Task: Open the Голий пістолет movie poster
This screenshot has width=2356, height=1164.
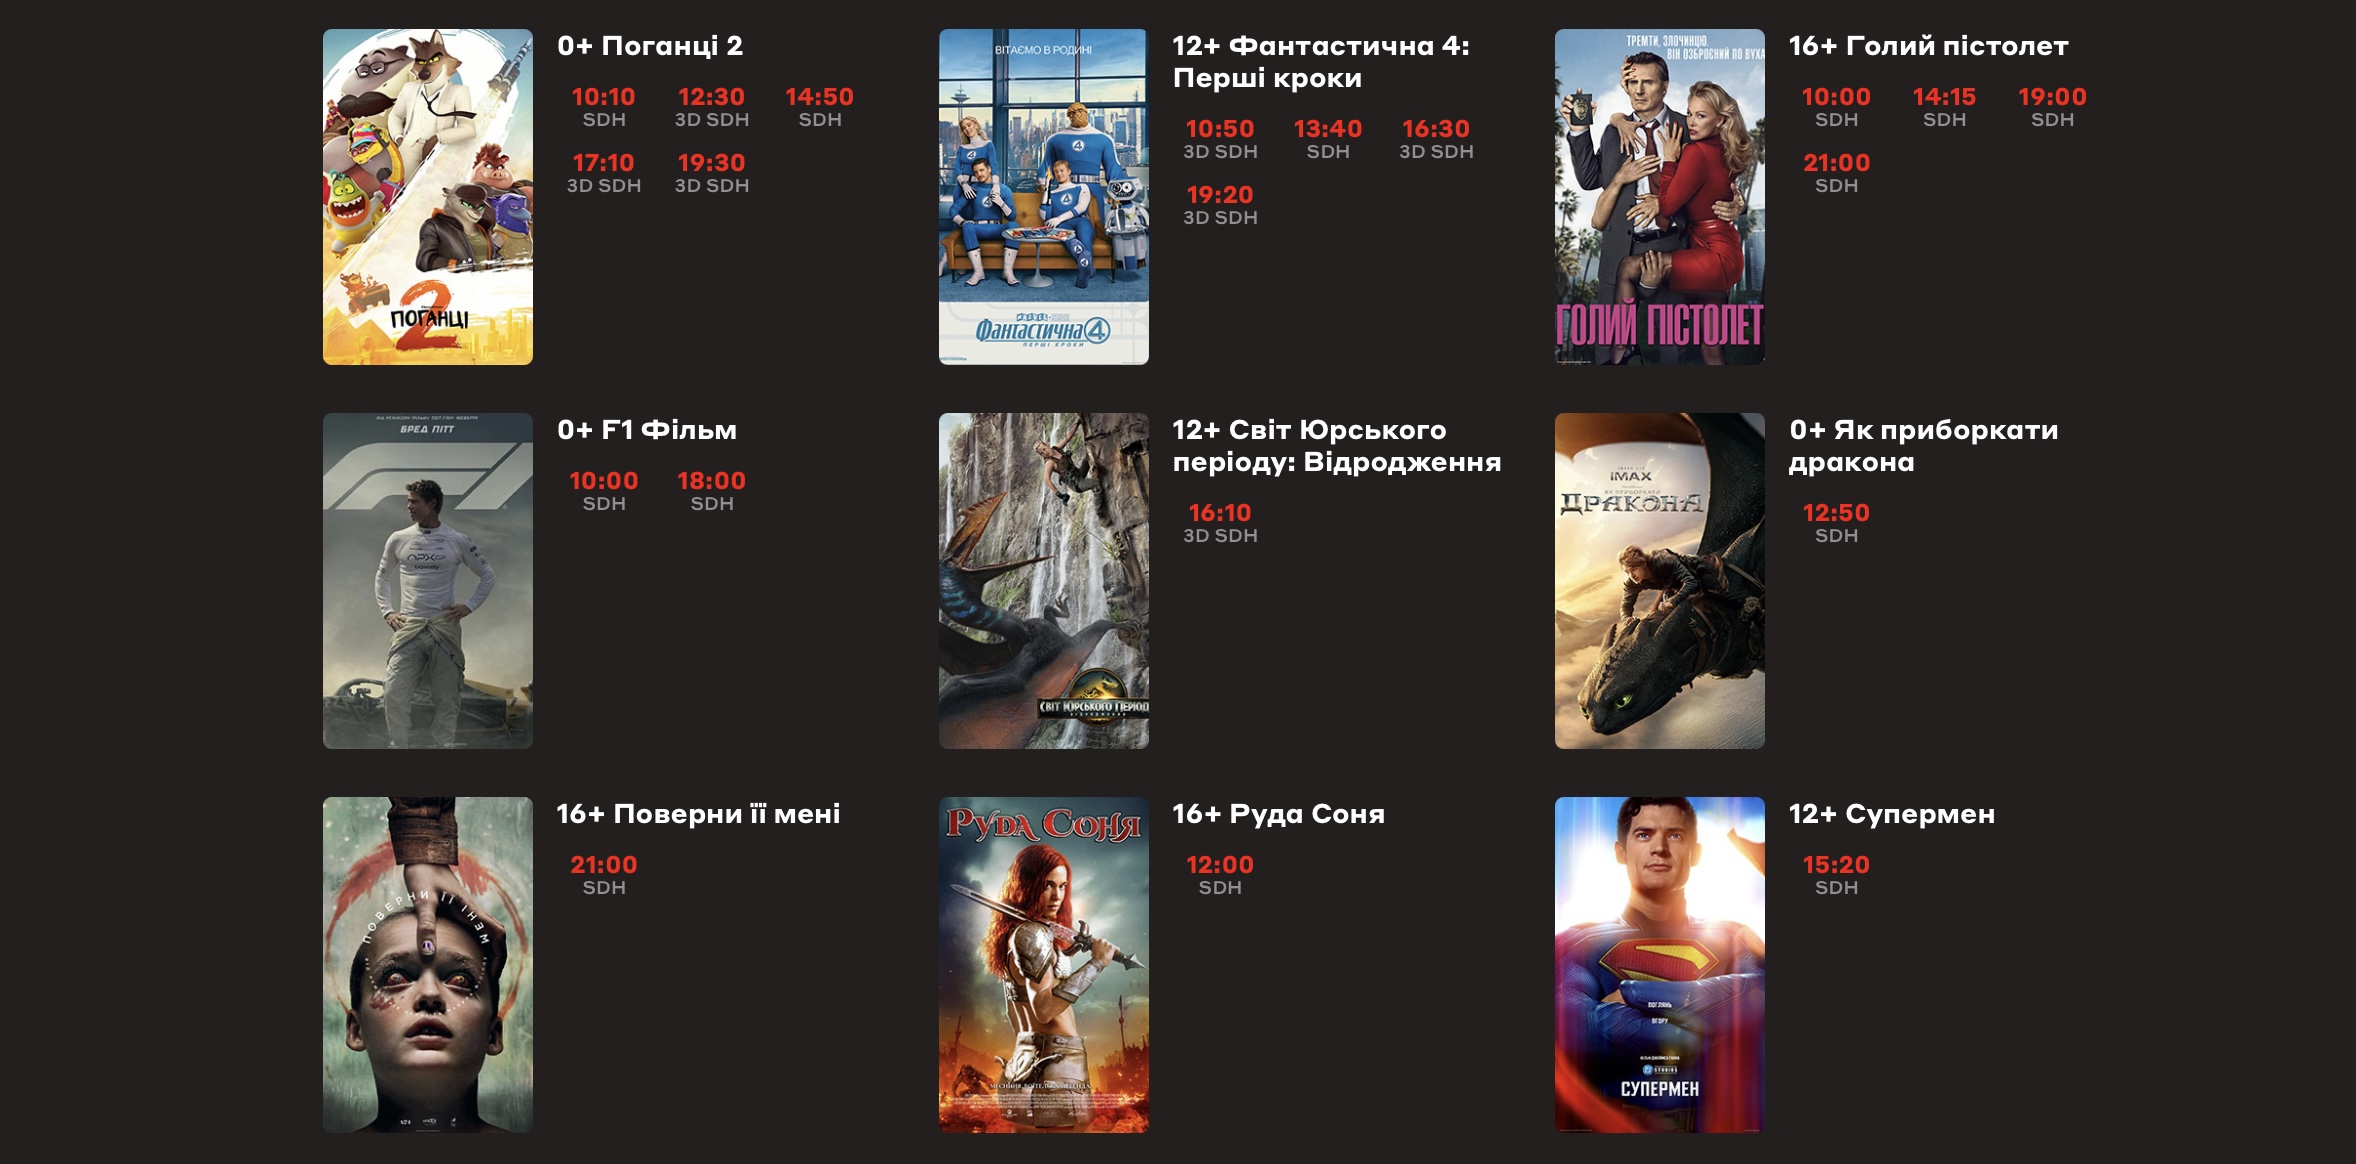Action: coord(1660,197)
